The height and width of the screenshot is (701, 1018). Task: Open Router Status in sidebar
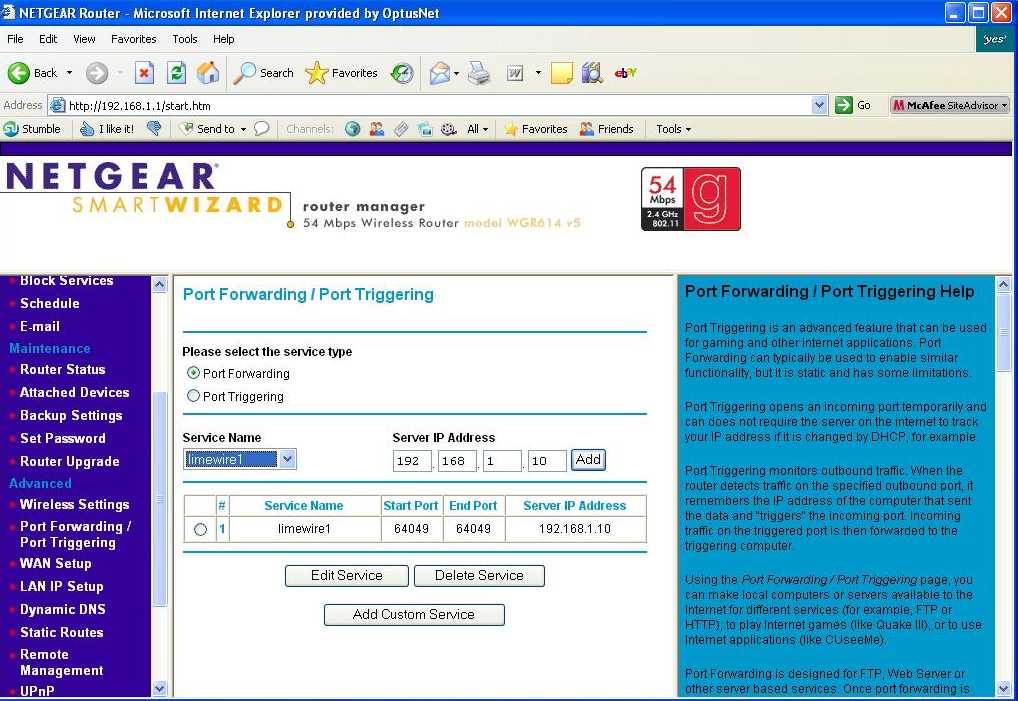click(x=62, y=369)
